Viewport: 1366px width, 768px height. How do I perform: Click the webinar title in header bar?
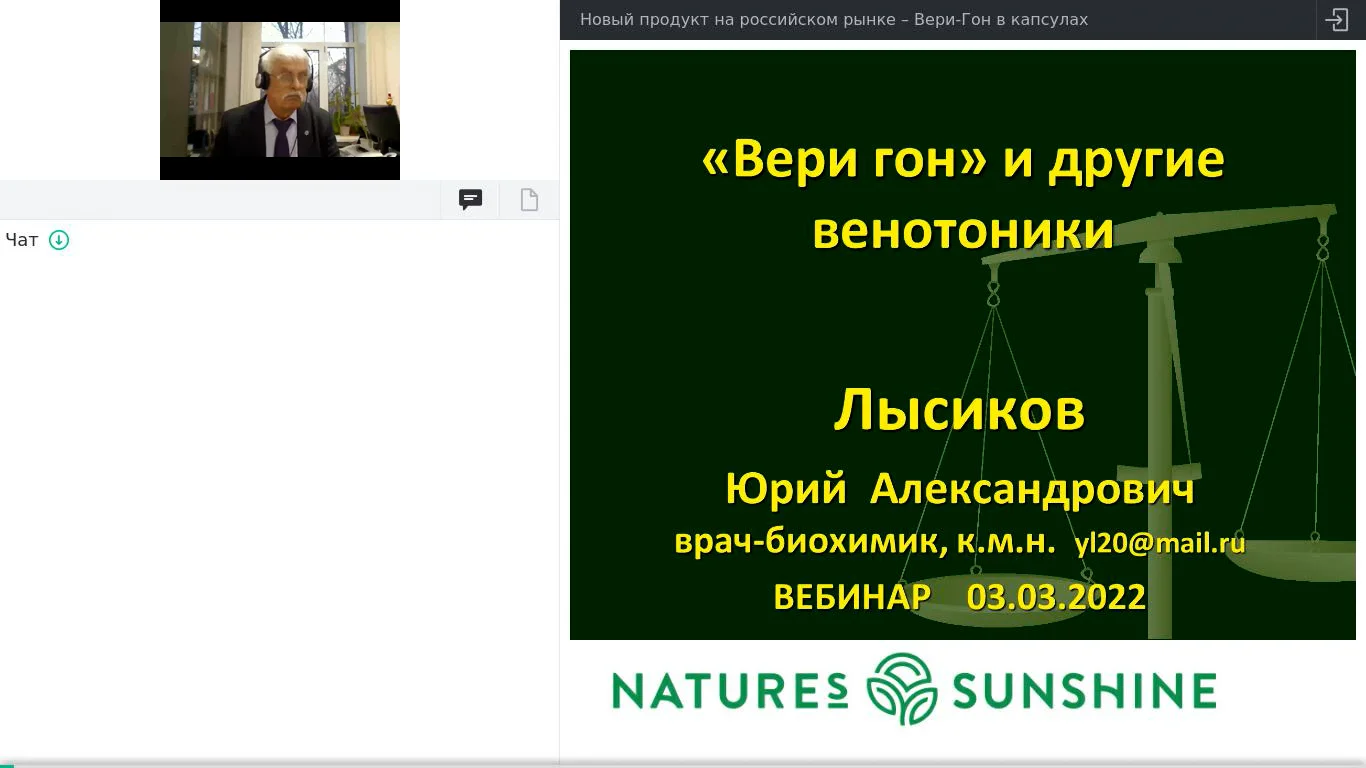(x=834, y=19)
